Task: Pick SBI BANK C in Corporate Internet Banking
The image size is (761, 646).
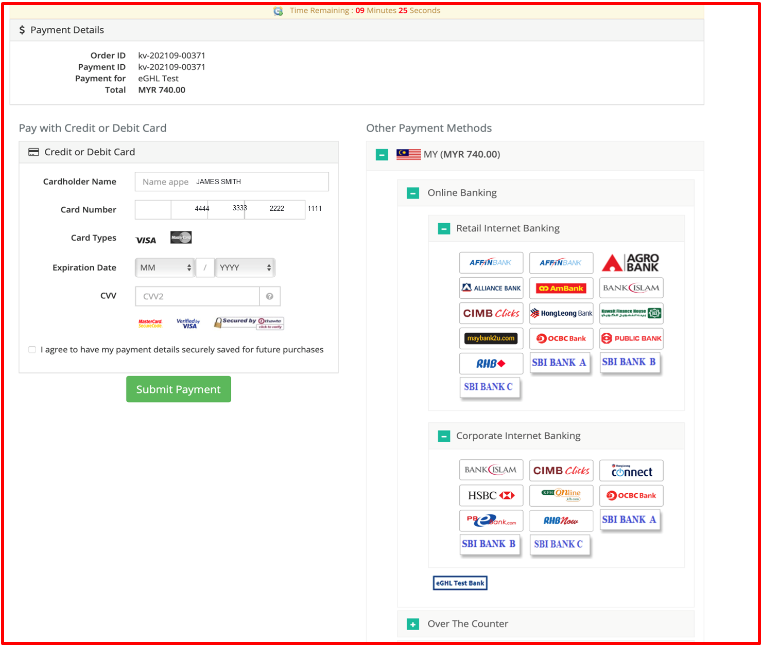Action: click(560, 545)
